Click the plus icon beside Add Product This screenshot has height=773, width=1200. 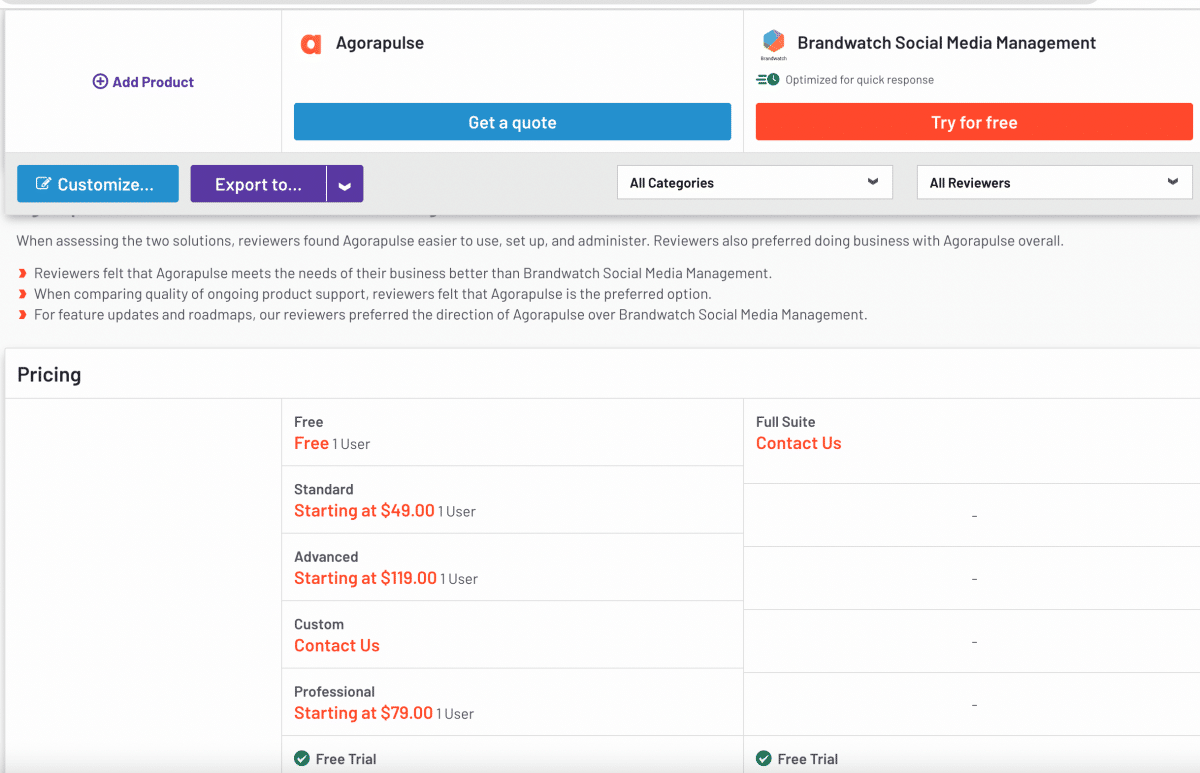100,82
